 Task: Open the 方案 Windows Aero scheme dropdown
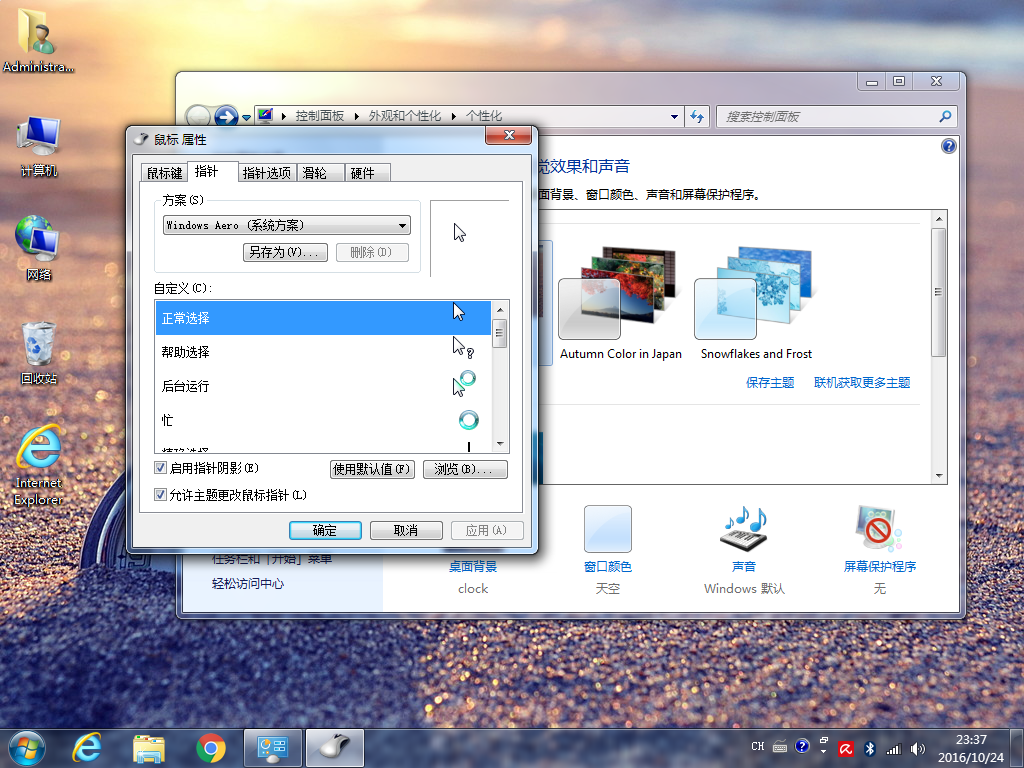(x=287, y=225)
